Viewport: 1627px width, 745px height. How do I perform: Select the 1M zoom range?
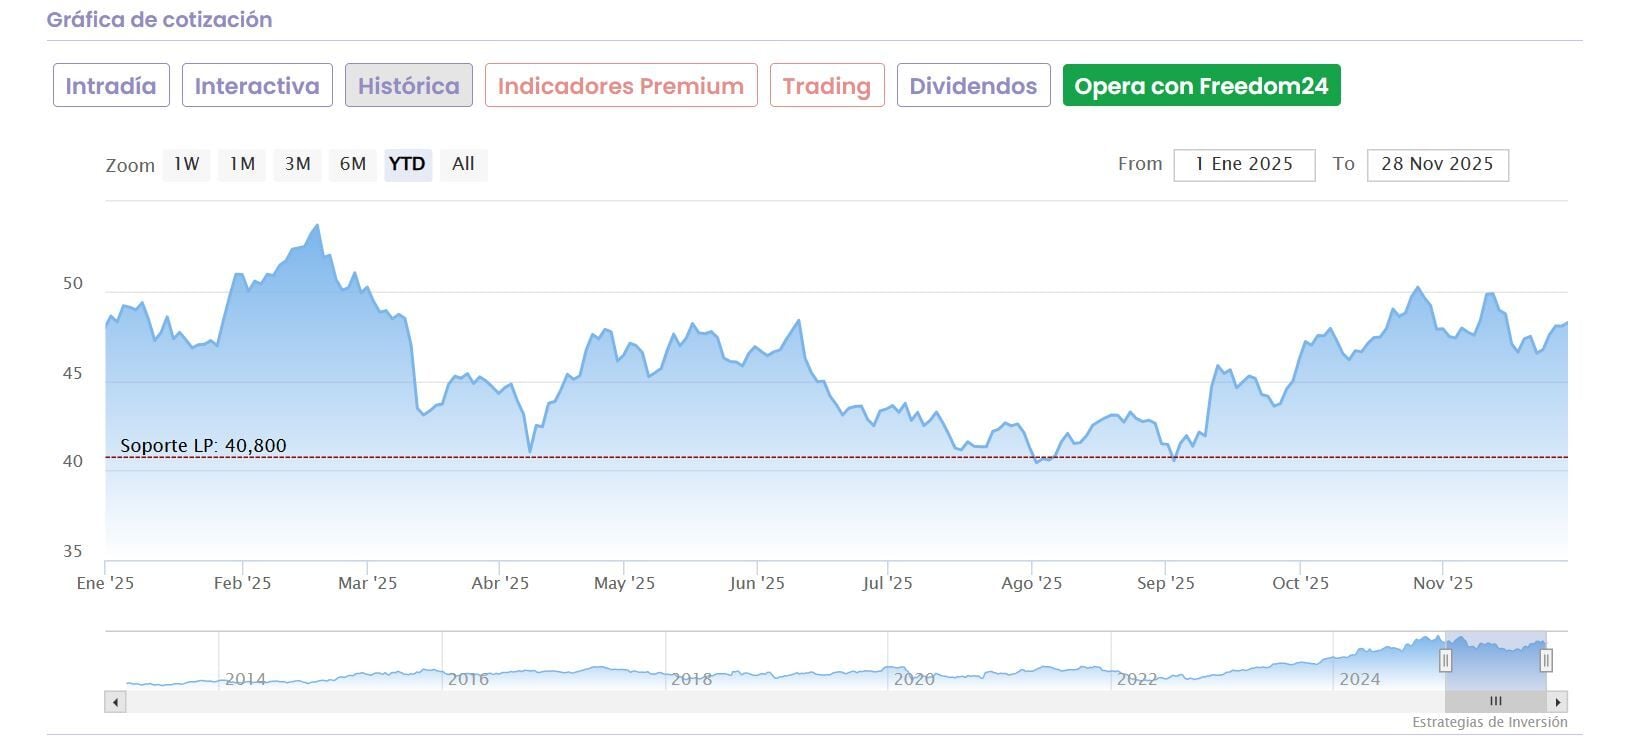(242, 164)
